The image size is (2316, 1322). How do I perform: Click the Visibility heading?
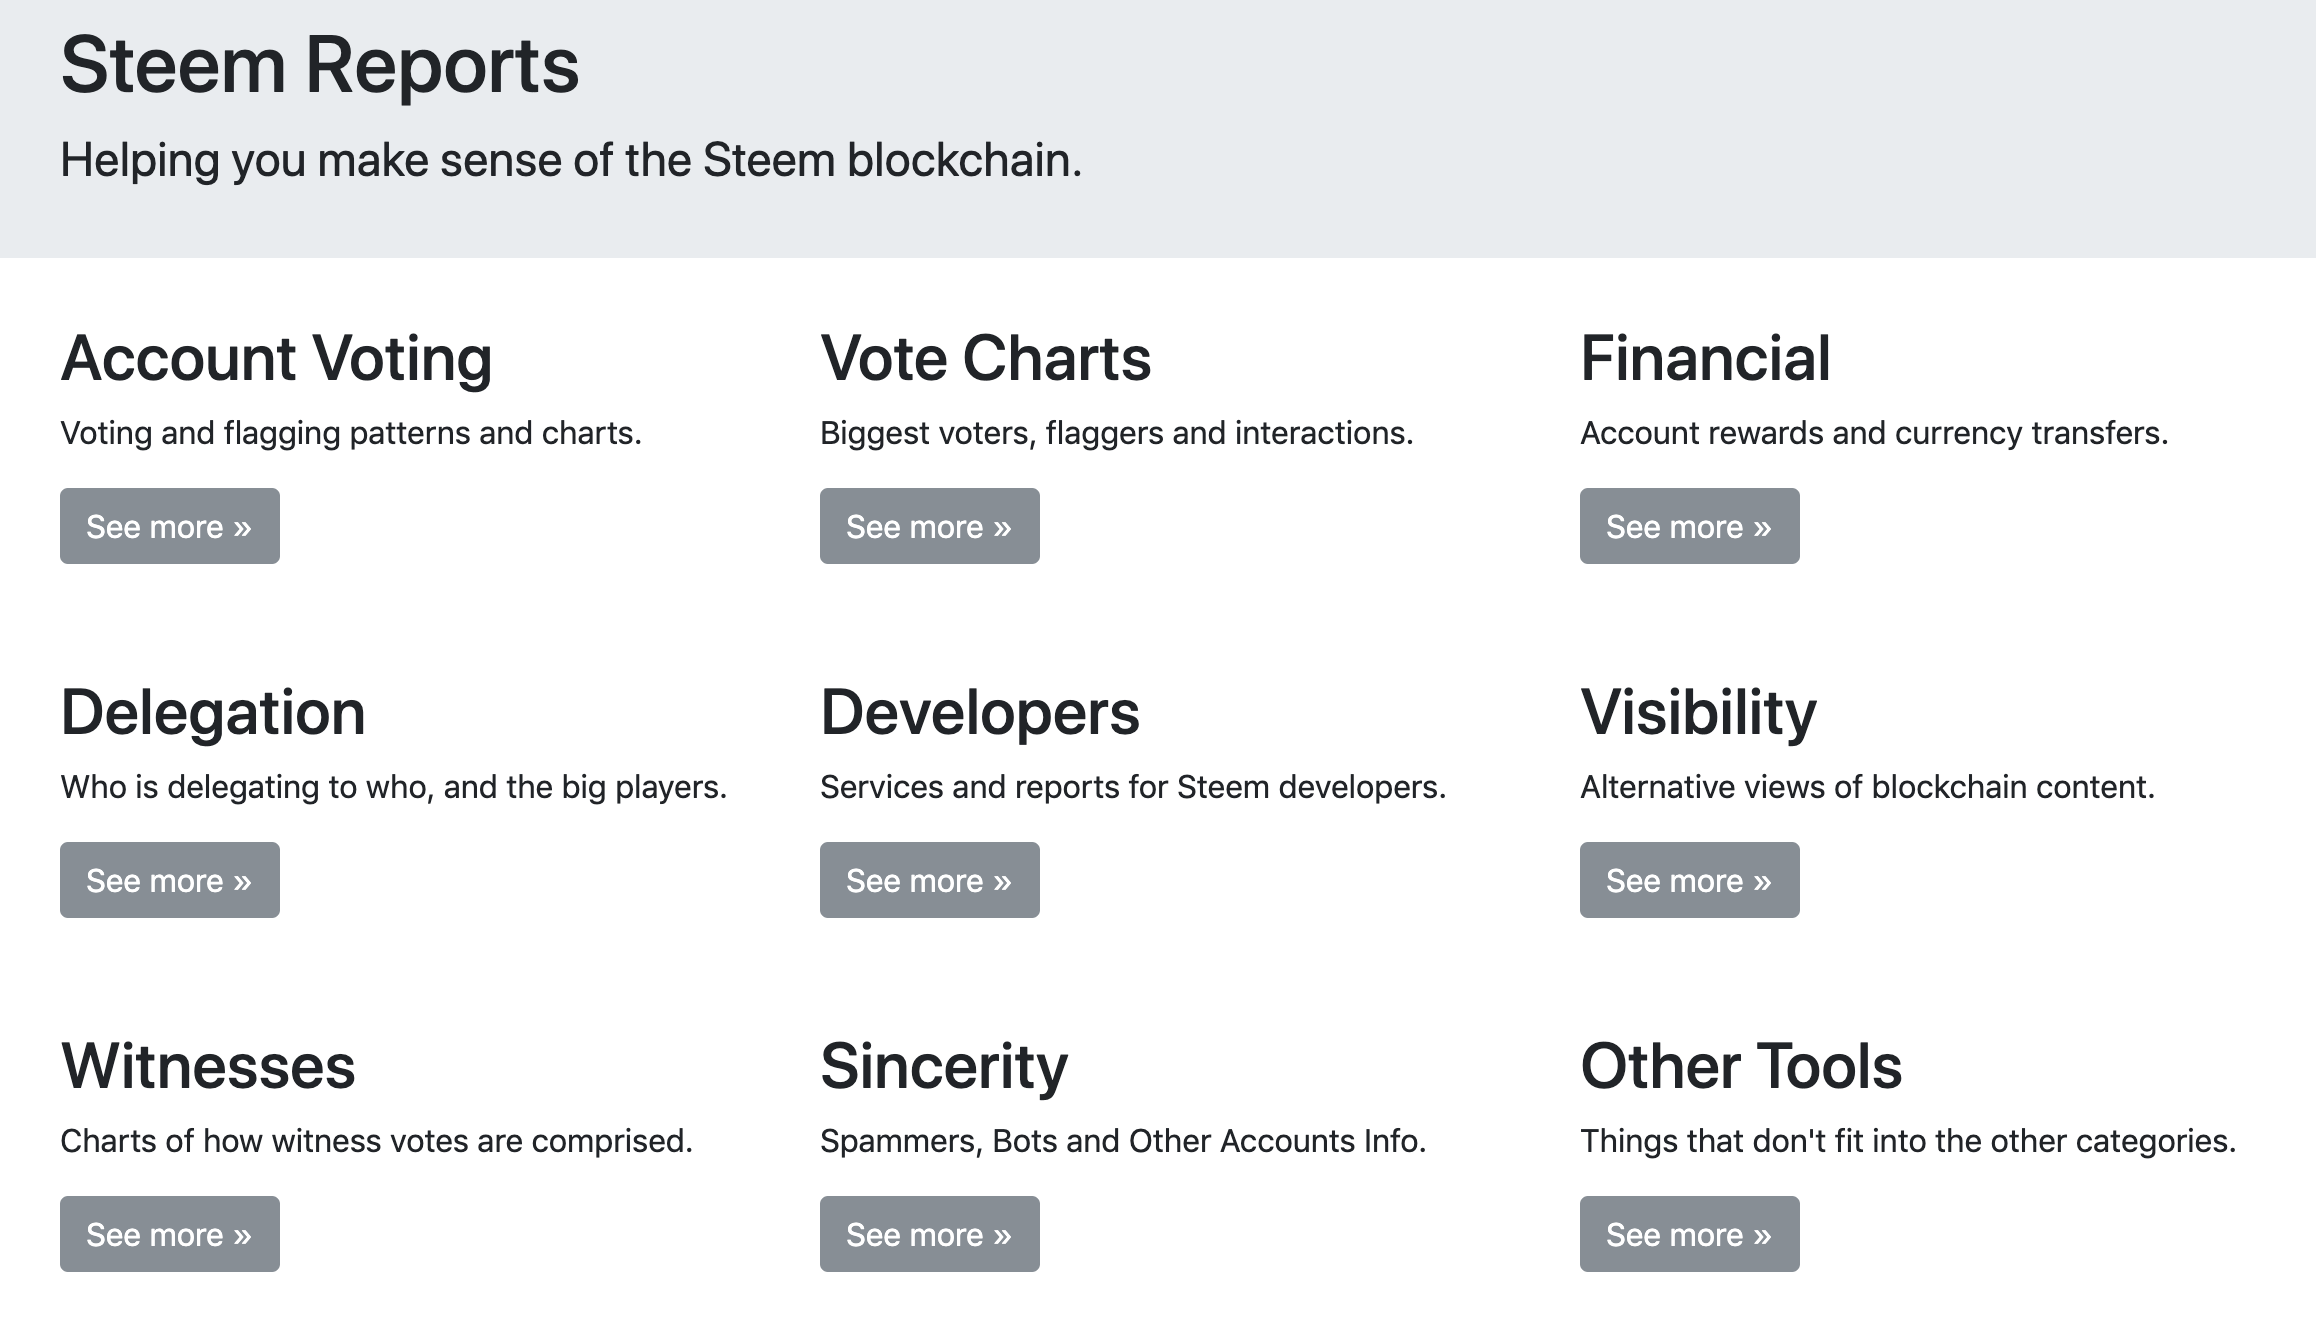[x=1698, y=712]
